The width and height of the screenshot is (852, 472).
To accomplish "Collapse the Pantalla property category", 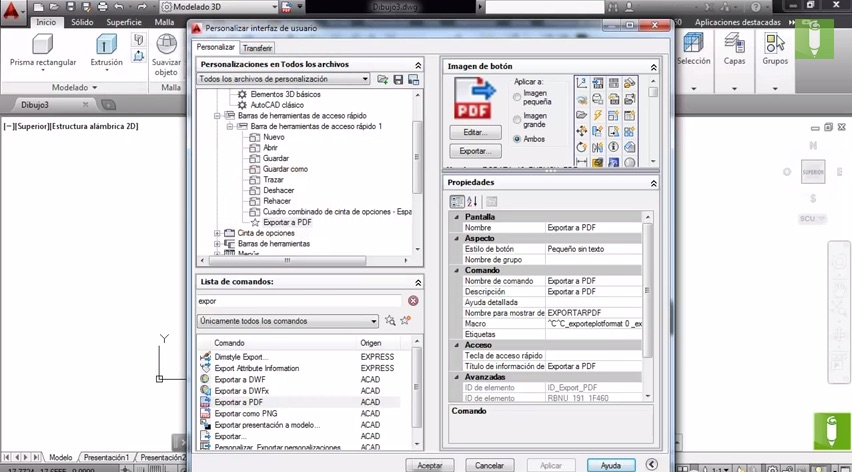I will point(456,217).
